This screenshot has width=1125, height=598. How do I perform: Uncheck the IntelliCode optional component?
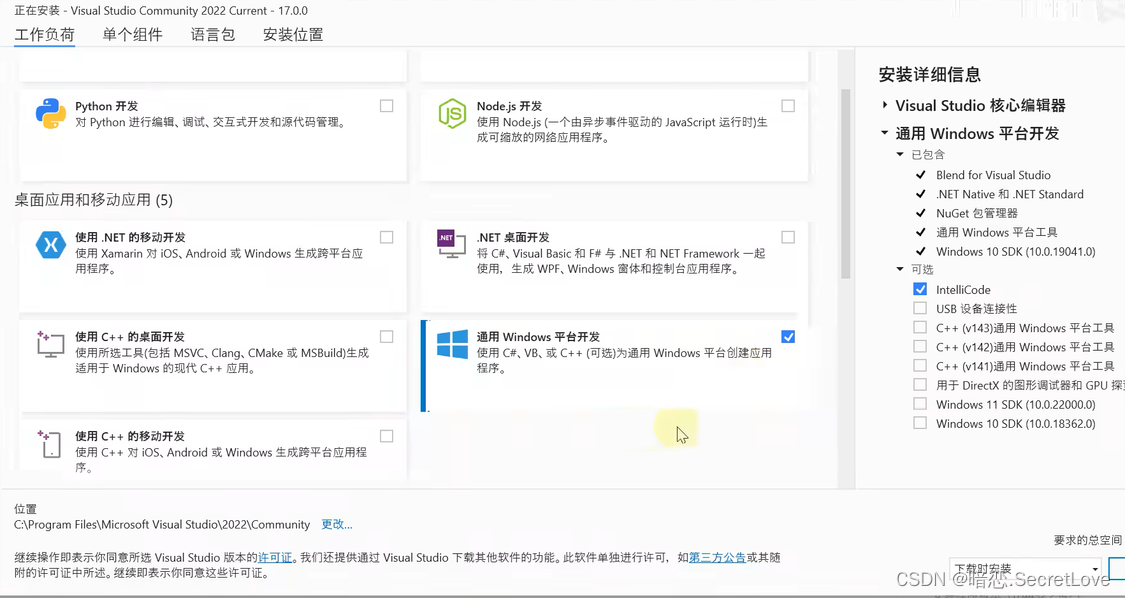point(920,289)
